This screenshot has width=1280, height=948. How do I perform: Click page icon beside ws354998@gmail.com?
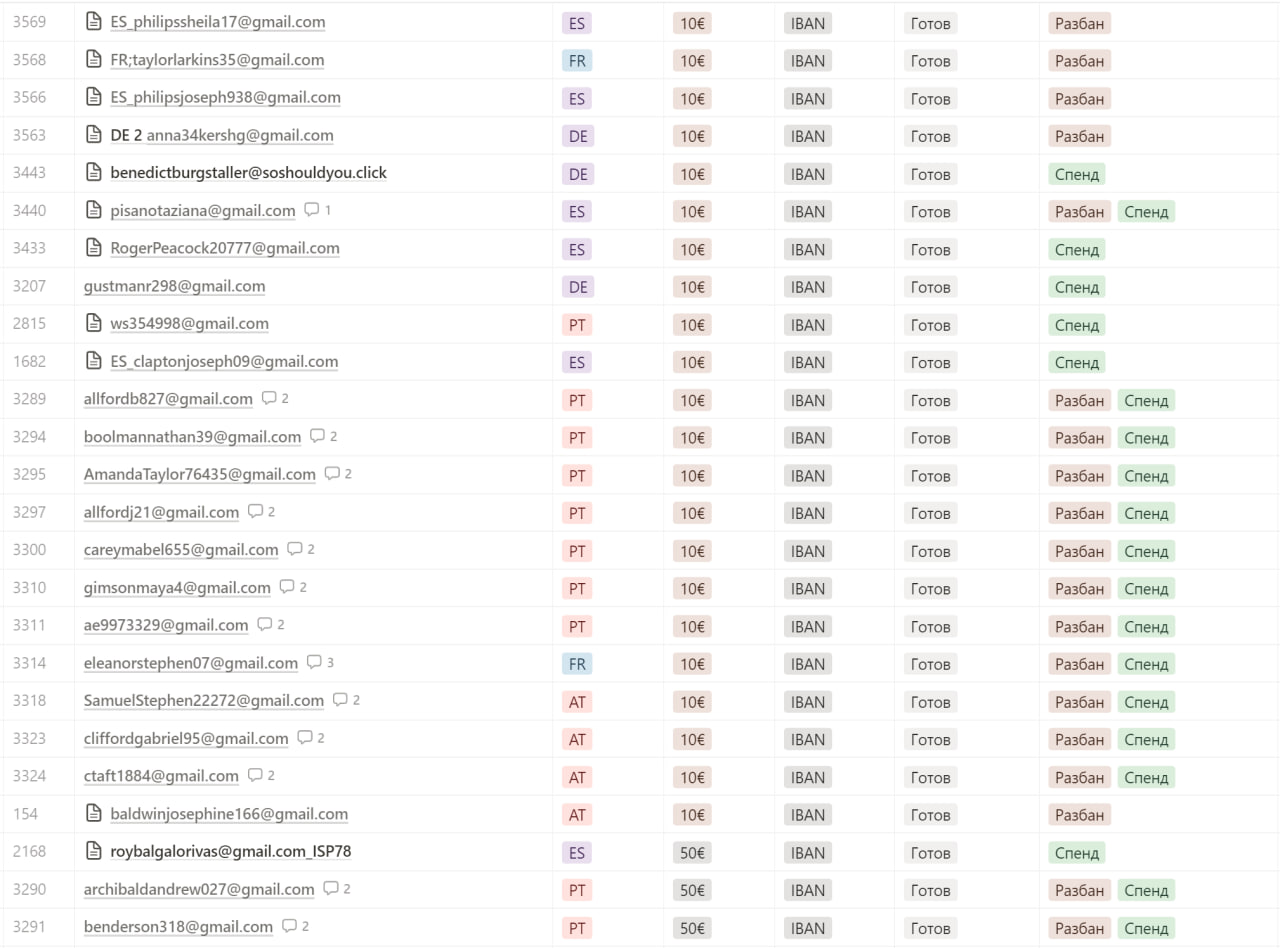tap(94, 324)
